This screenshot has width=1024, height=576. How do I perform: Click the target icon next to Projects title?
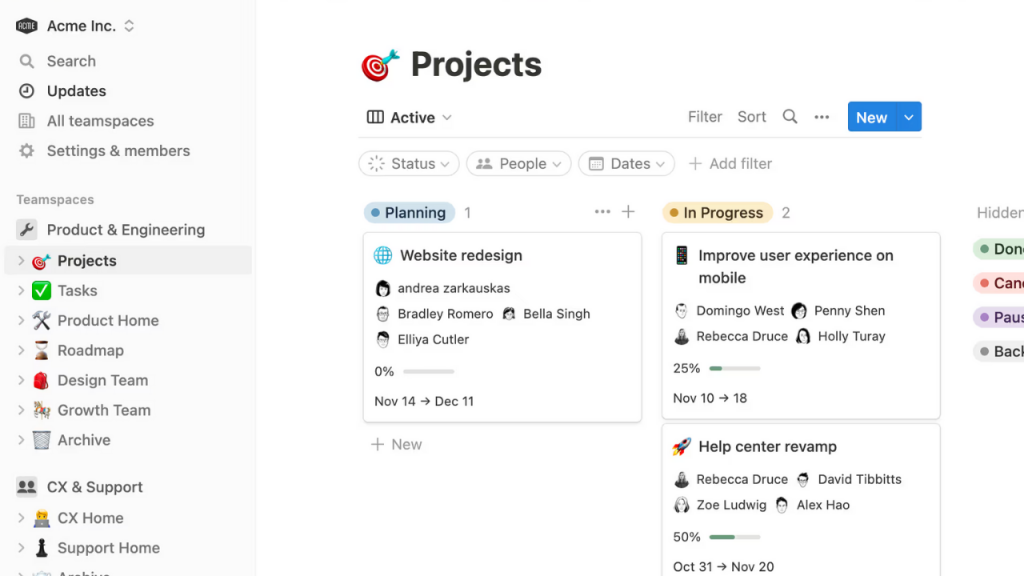380,65
